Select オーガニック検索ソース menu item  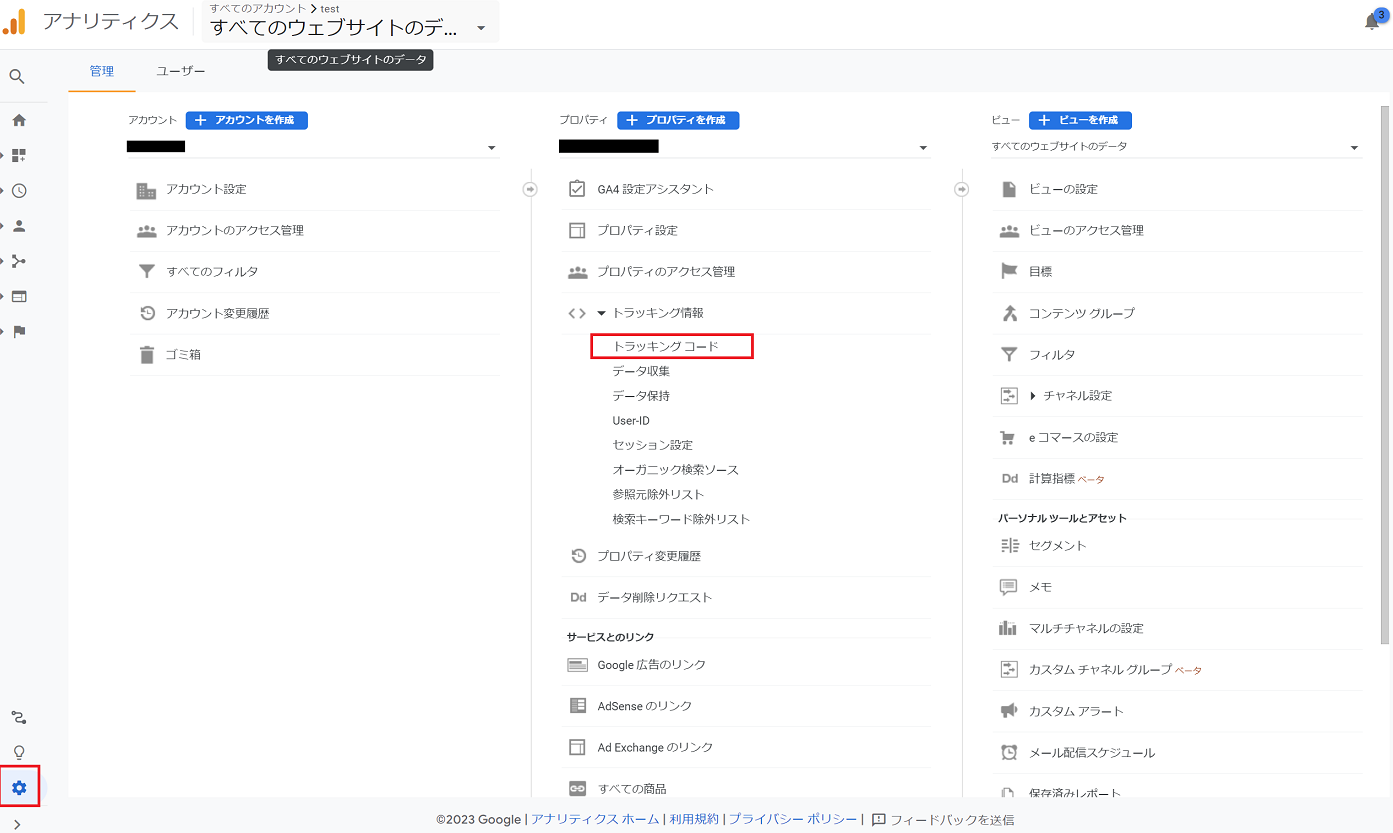[x=676, y=470]
